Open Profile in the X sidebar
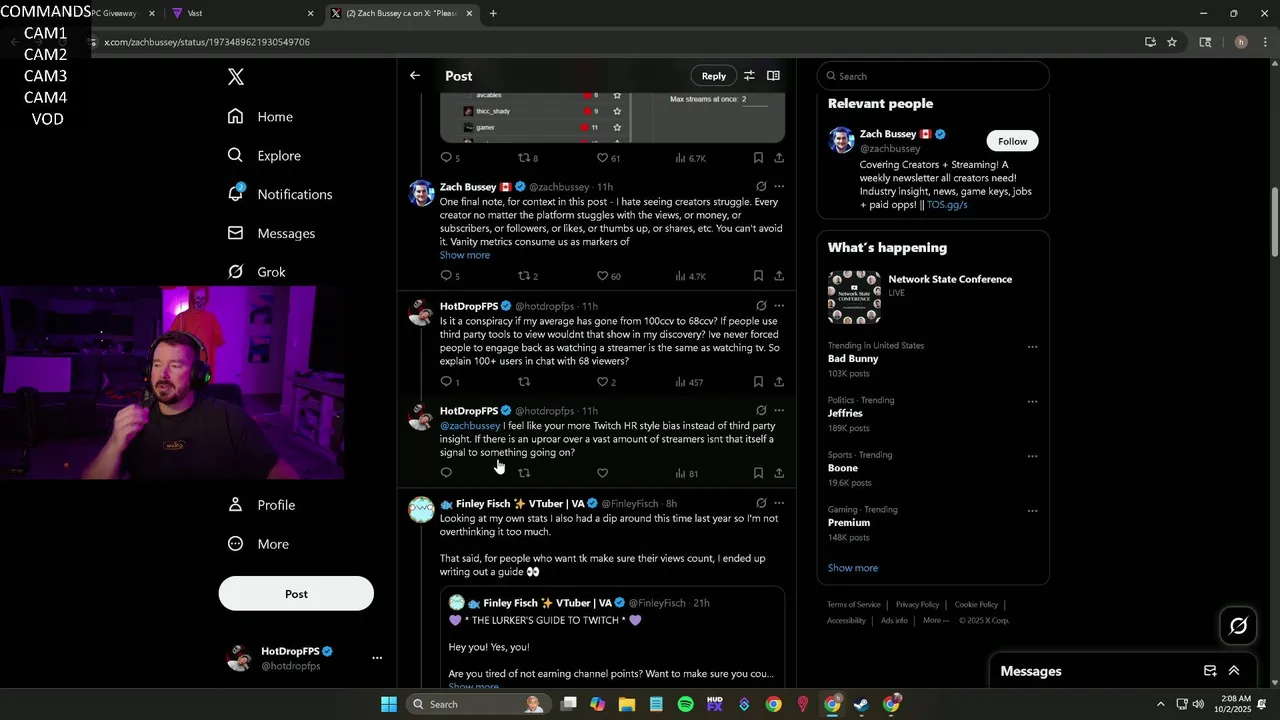This screenshot has height=720, width=1280. click(261, 505)
